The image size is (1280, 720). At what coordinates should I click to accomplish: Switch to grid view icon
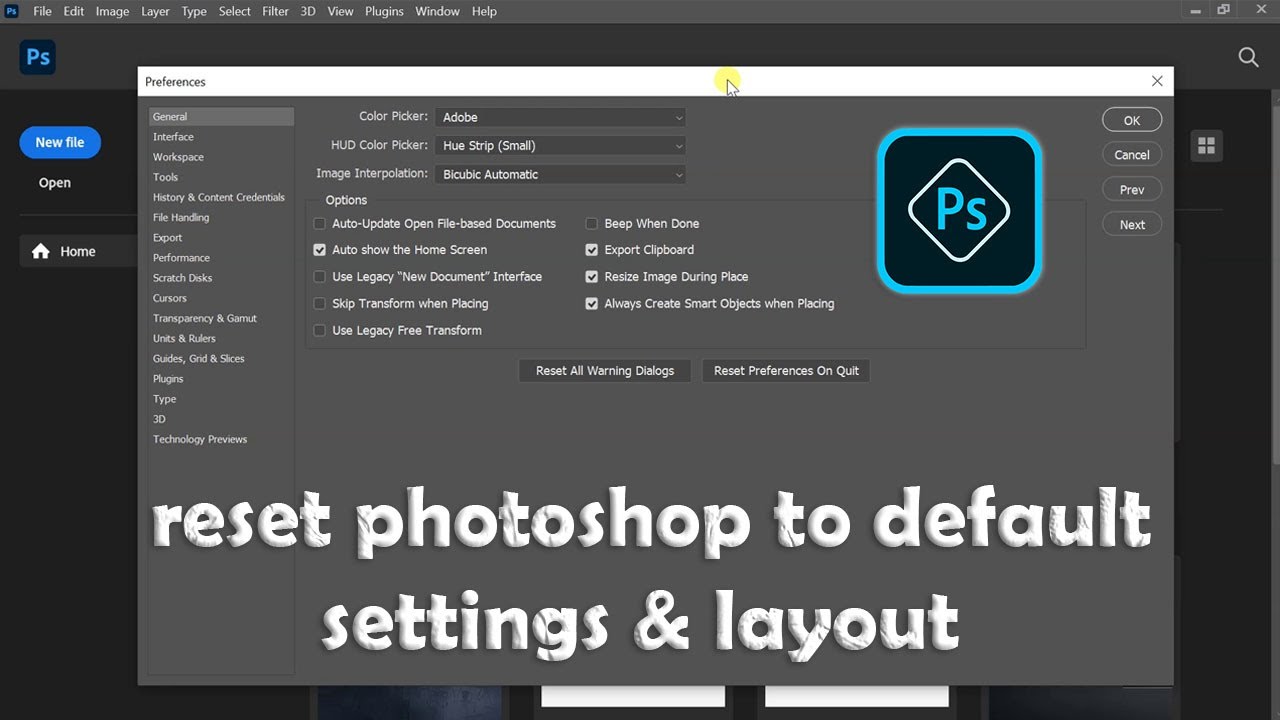[1207, 146]
